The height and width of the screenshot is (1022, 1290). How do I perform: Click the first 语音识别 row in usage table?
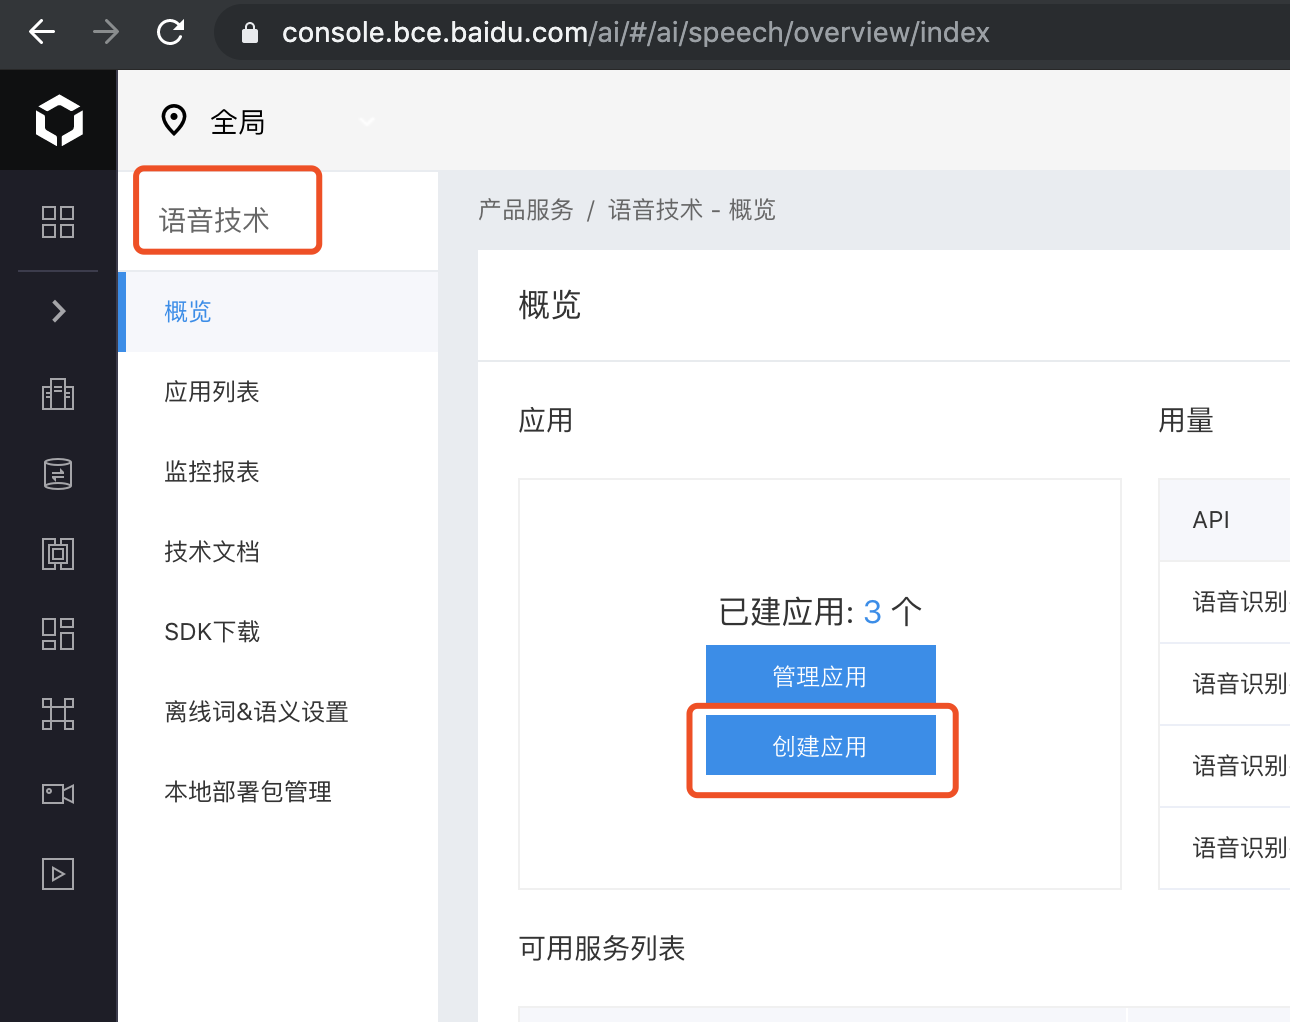pyautogui.click(x=1225, y=602)
